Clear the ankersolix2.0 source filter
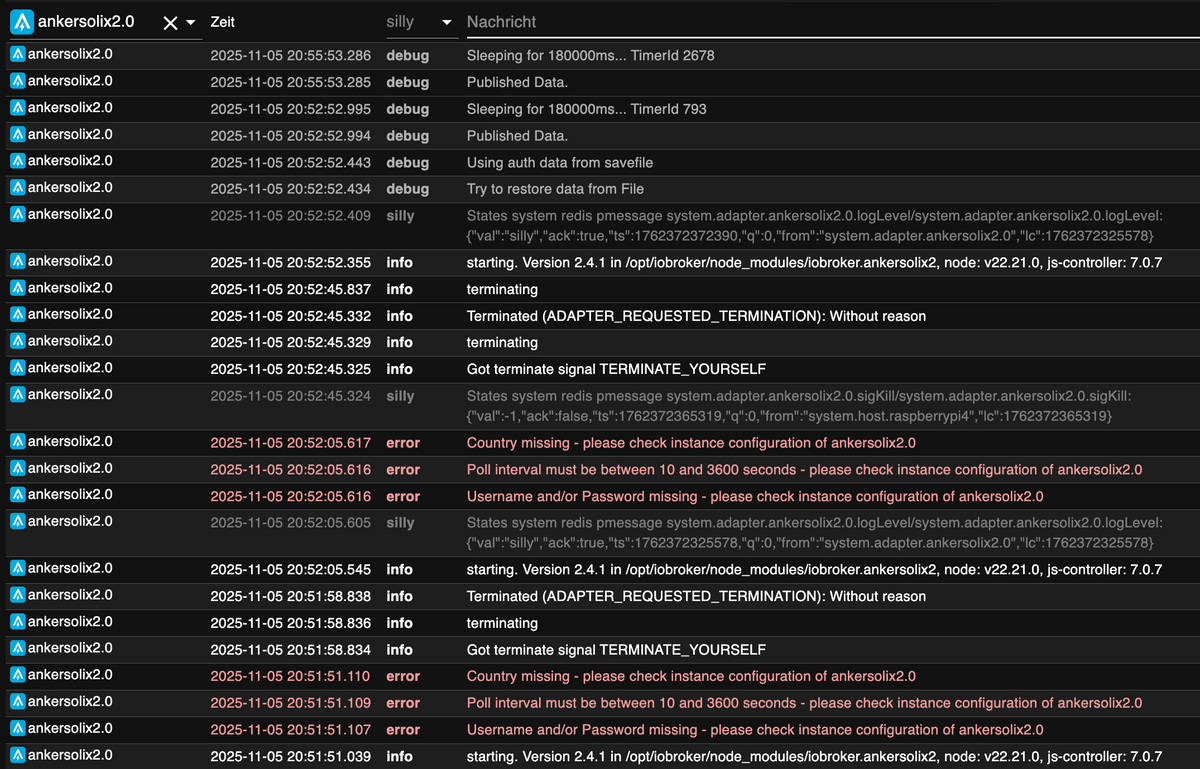The image size is (1200, 769). [170, 23]
